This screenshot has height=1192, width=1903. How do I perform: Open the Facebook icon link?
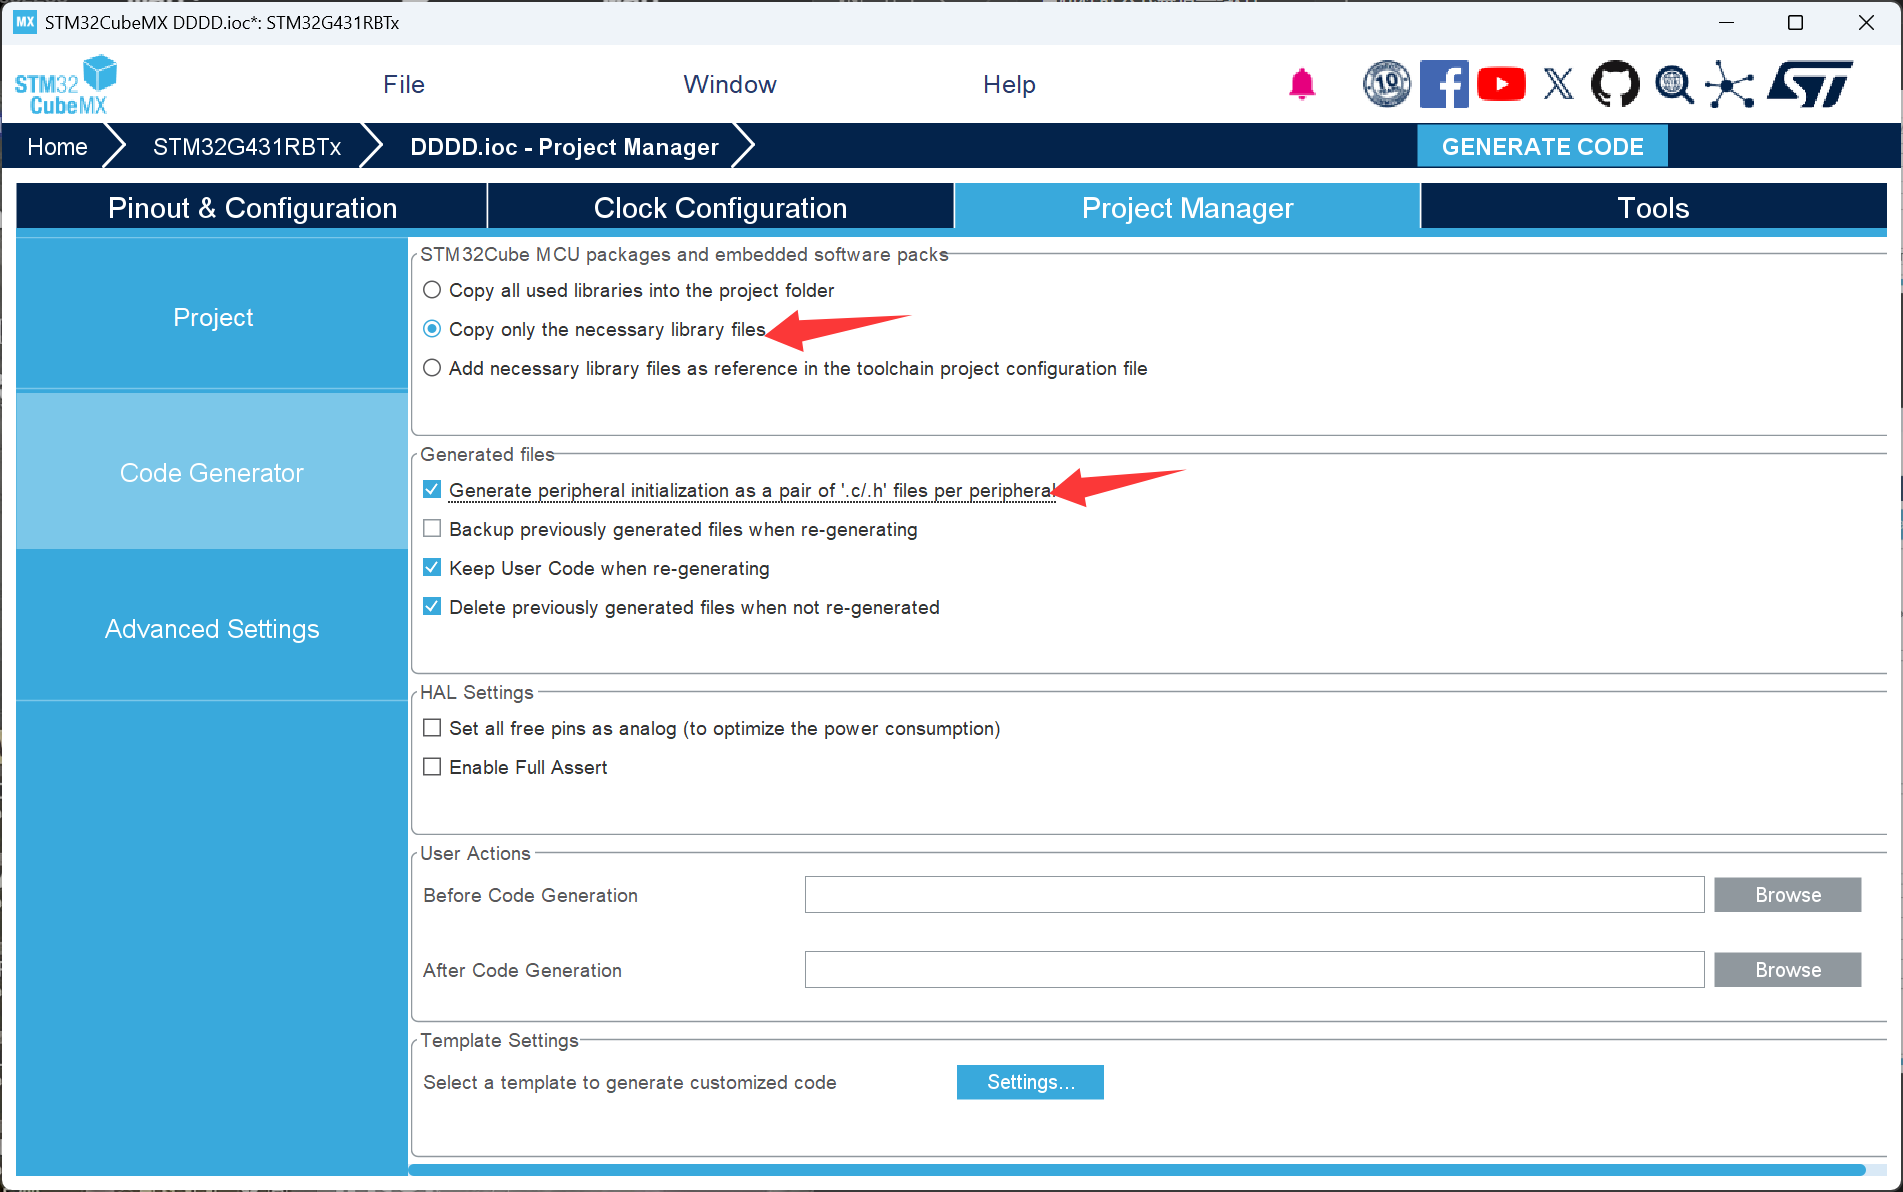point(1444,84)
